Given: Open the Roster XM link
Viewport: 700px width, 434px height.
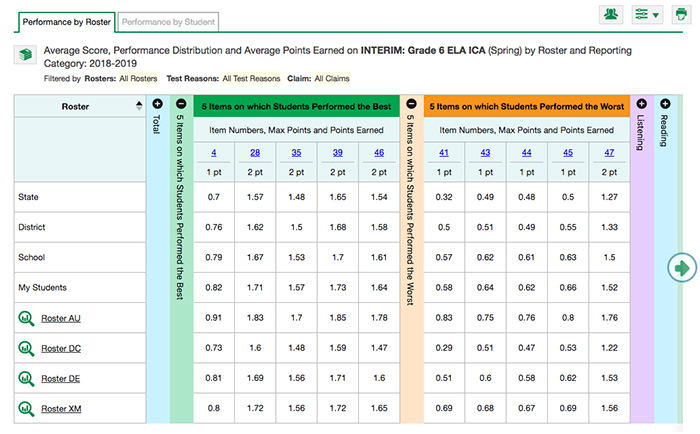Looking at the screenshot, I should [61, 409].
